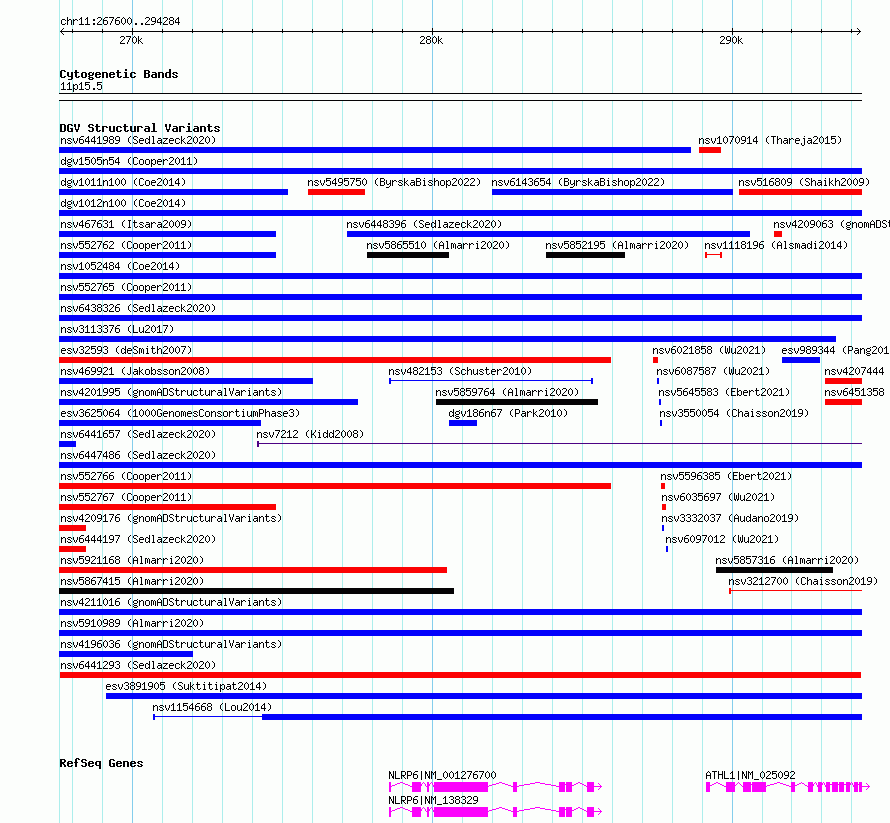Click the nsv4207444 red bar
The height and width of the screenshot is (823, 890).
(843, 381)
